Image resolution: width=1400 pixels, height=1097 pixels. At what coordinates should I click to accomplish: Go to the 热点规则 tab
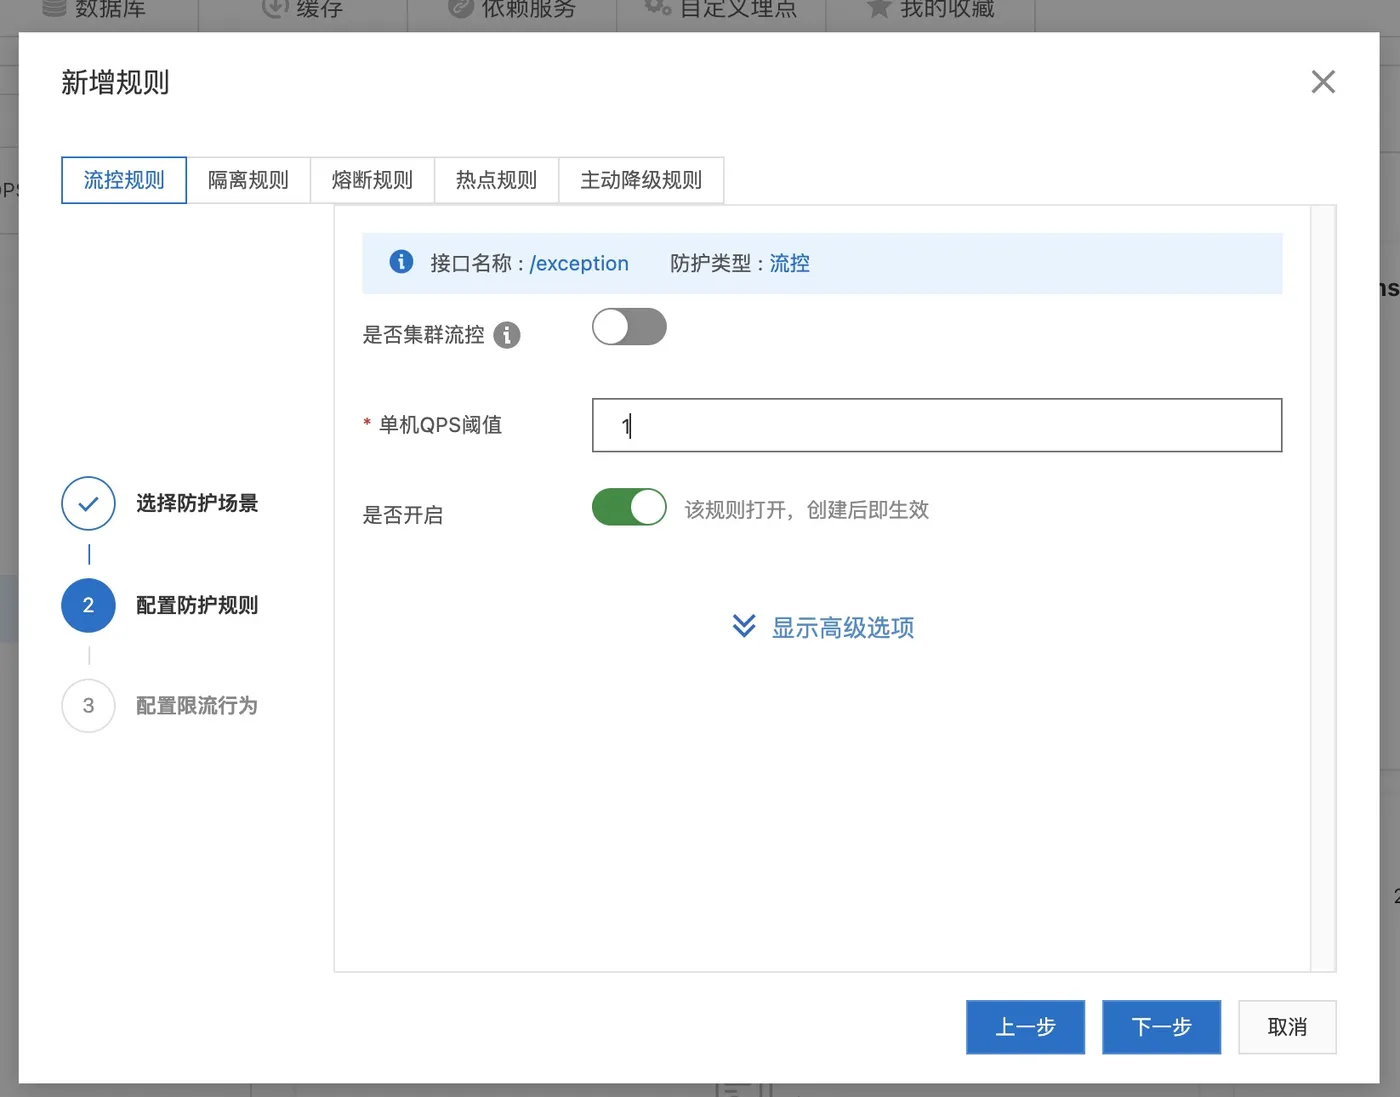point(496,180)
